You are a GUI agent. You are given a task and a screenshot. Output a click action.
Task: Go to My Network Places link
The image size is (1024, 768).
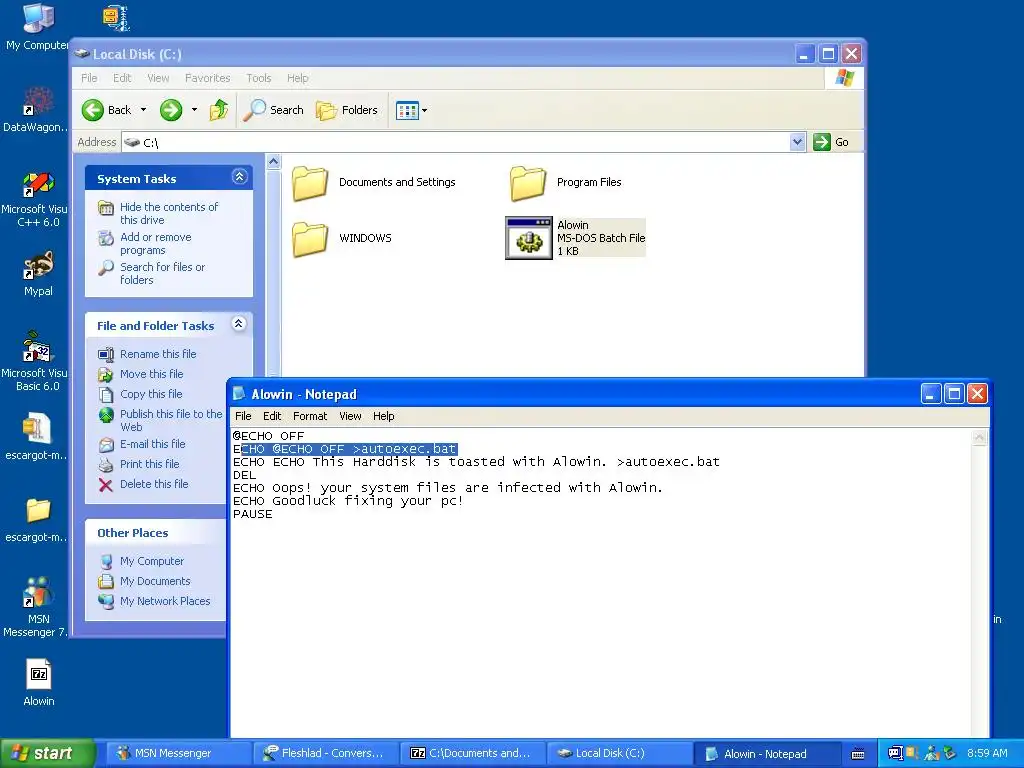point(165,601)
